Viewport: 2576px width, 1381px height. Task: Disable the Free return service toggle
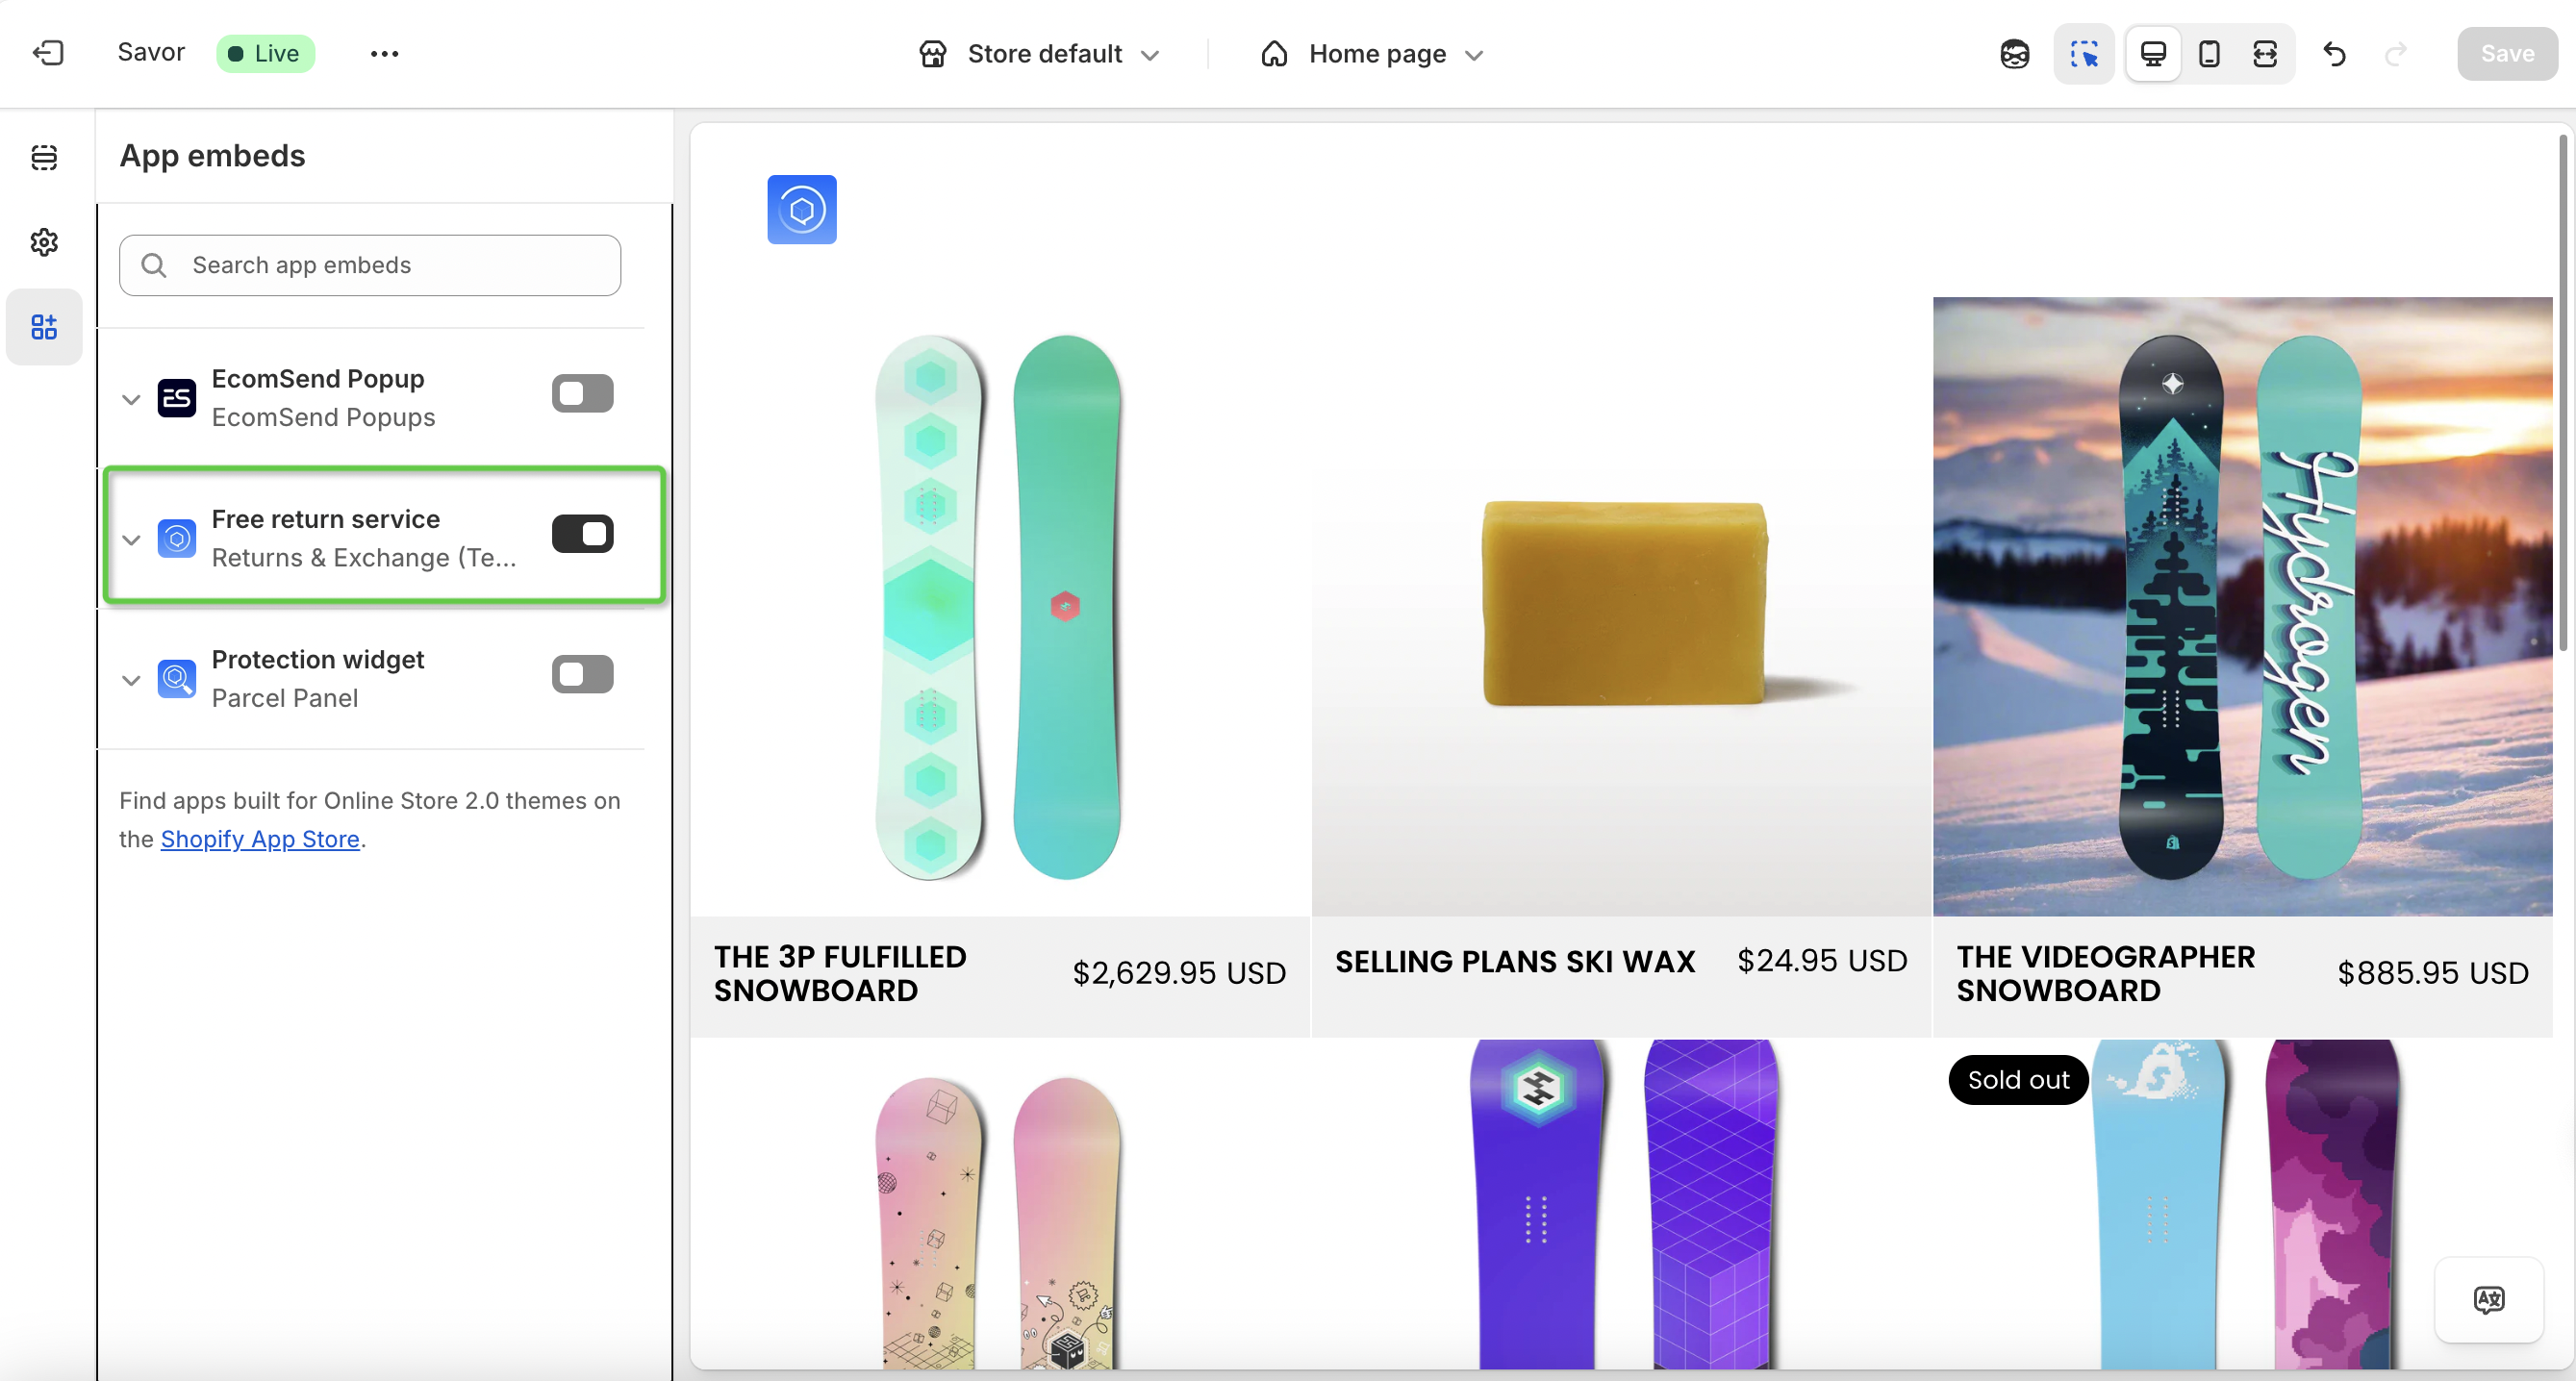click(x=582, y=534)
